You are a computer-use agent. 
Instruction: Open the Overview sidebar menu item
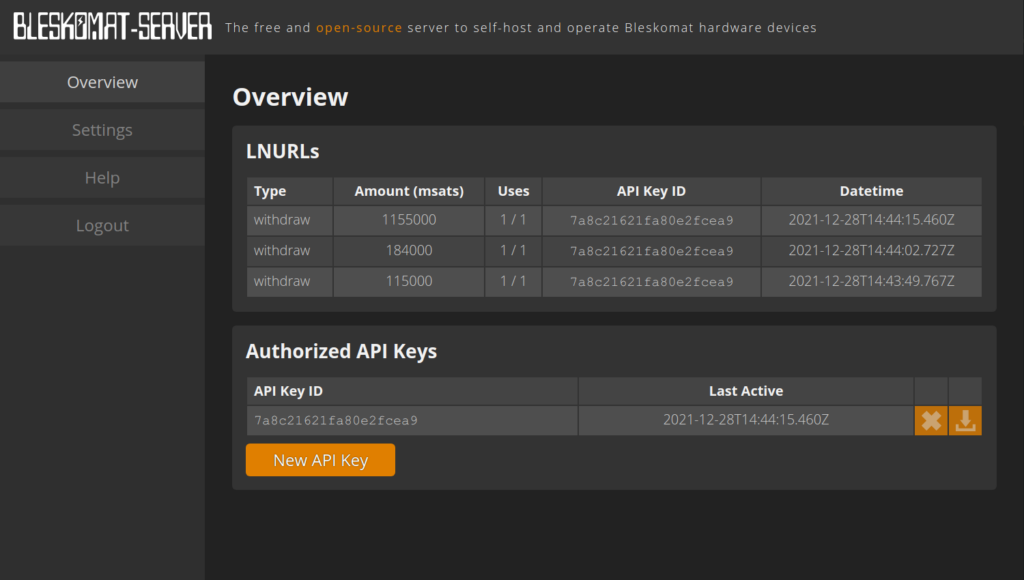(103, 82)
